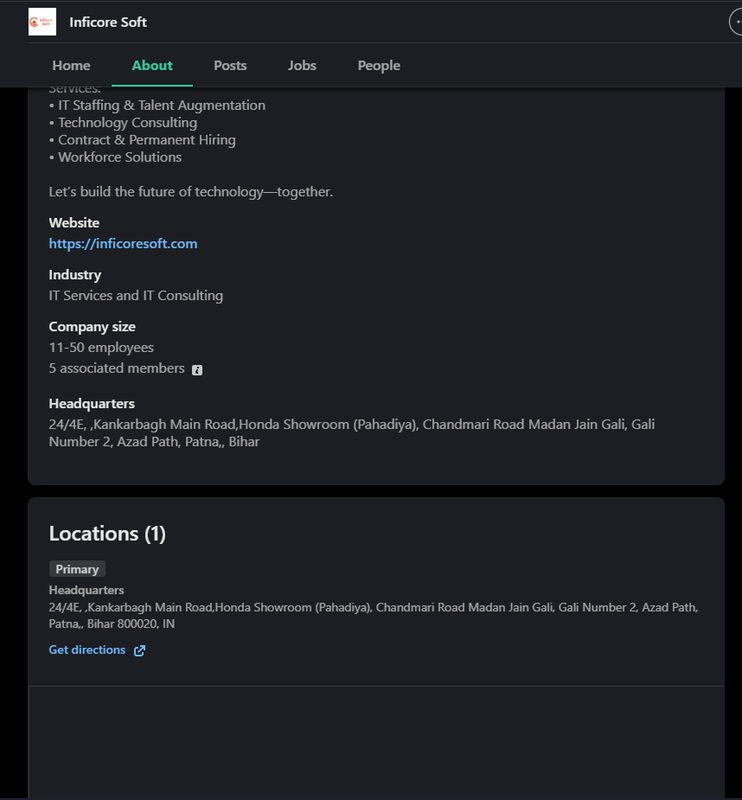Click the associated members info icon
Screen dimensions: 742x800
click(x=197, y=370)
